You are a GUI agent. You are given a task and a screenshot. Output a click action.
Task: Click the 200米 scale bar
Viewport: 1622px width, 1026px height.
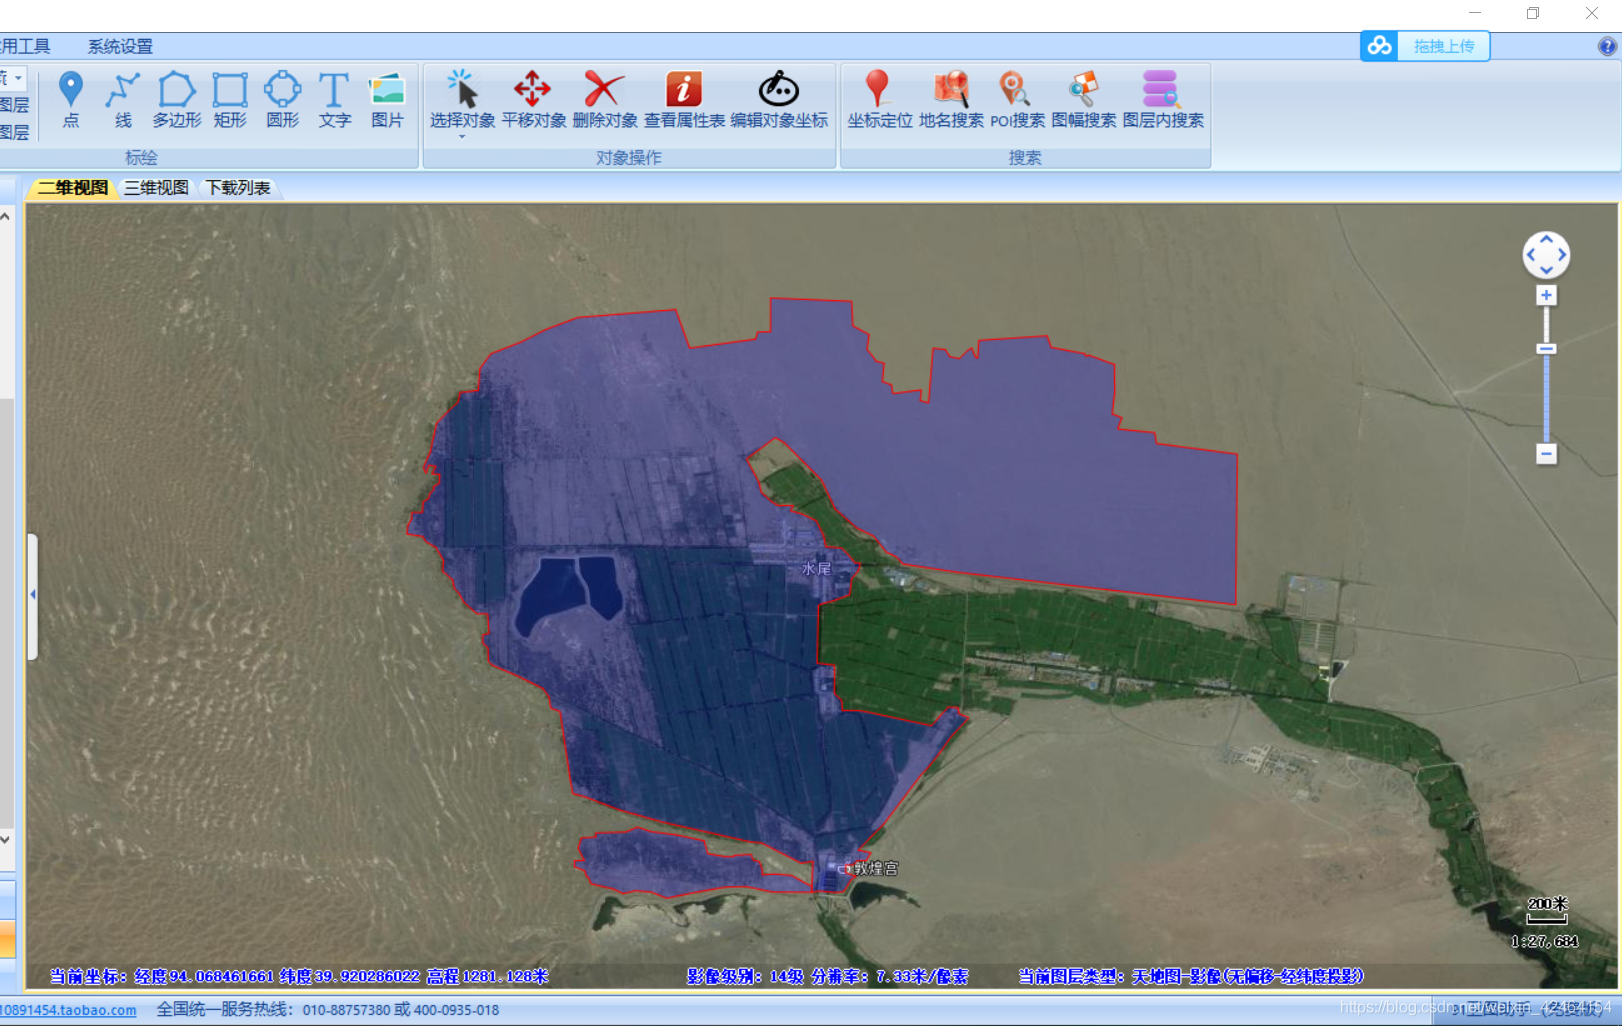point(1547,910)
